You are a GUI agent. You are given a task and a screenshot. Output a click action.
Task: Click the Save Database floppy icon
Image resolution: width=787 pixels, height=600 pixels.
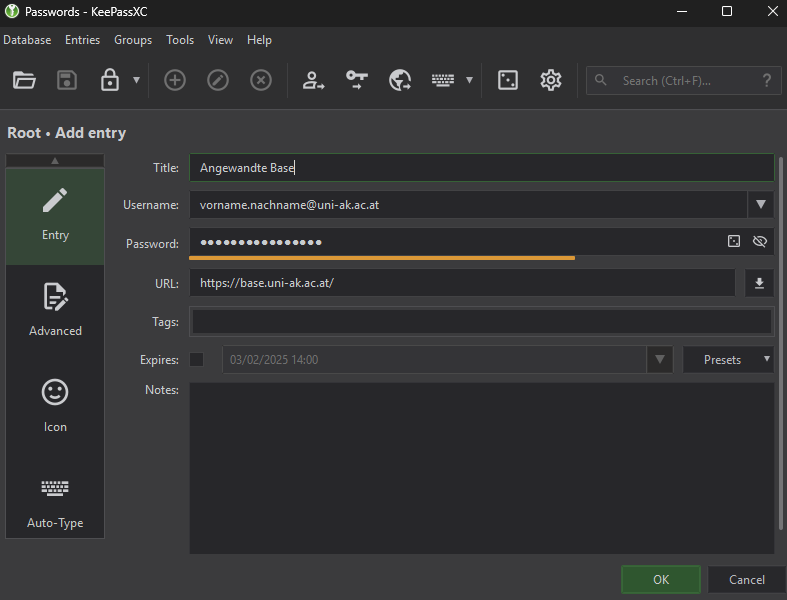pos(67,80)
